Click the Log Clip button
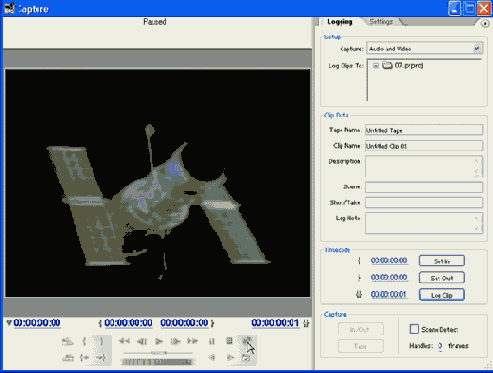The height and width of the screenshot is (373, 493). click(x=442, y=295)
